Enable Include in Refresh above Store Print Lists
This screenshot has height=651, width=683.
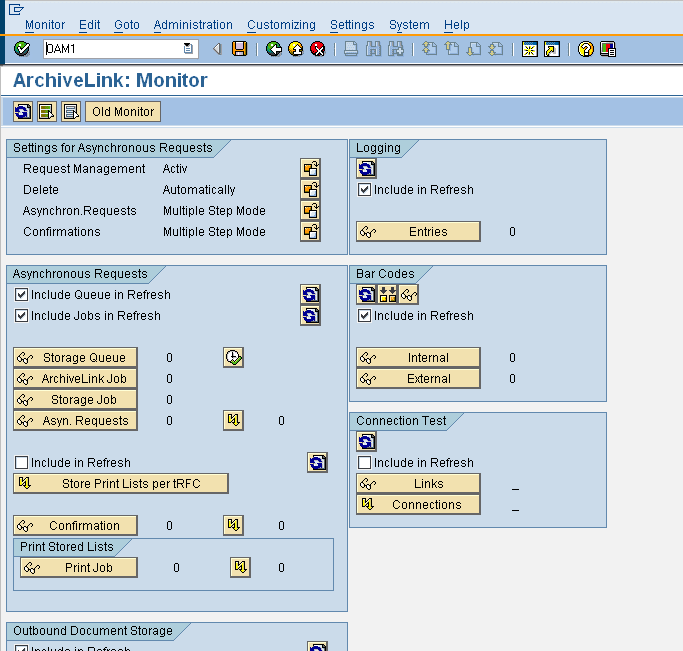[21, 462]
